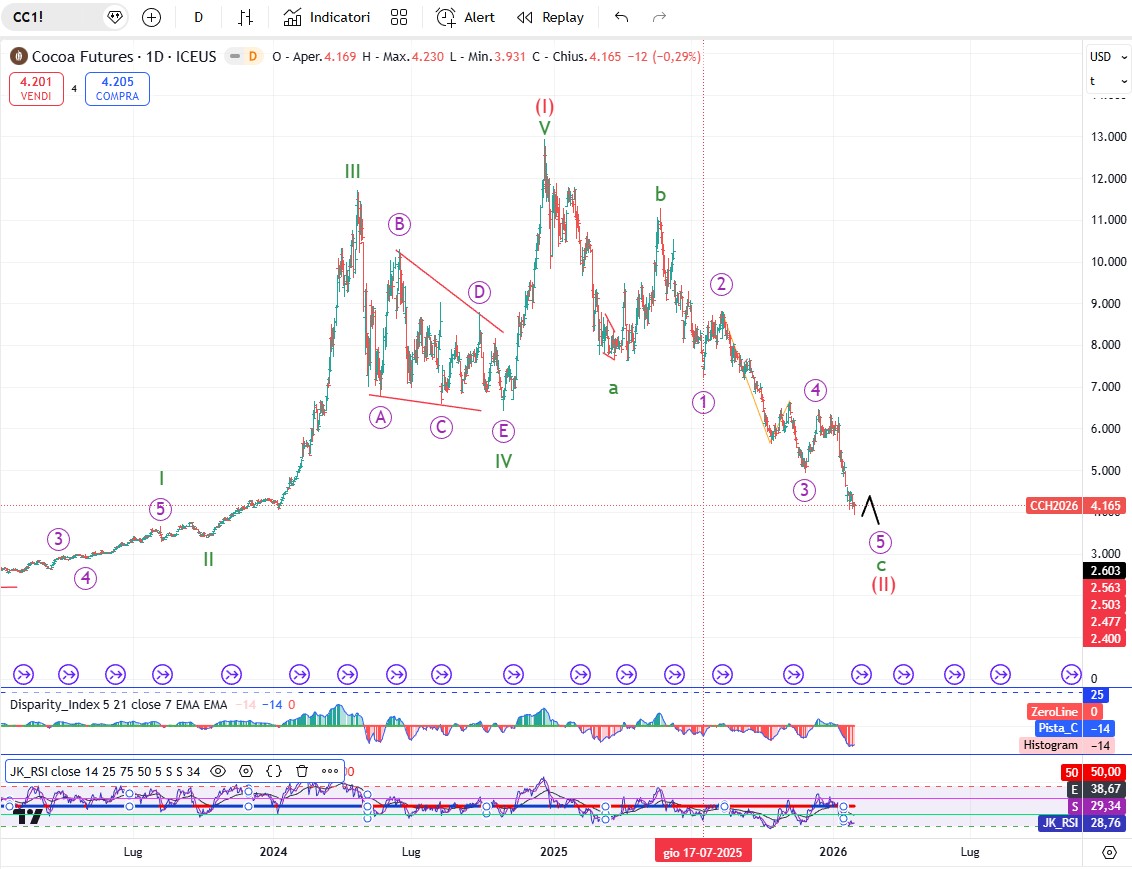Viewport: 1132px width, 869px height.
Task: Open the Alert creation dialog
Action: pos(466,17)
